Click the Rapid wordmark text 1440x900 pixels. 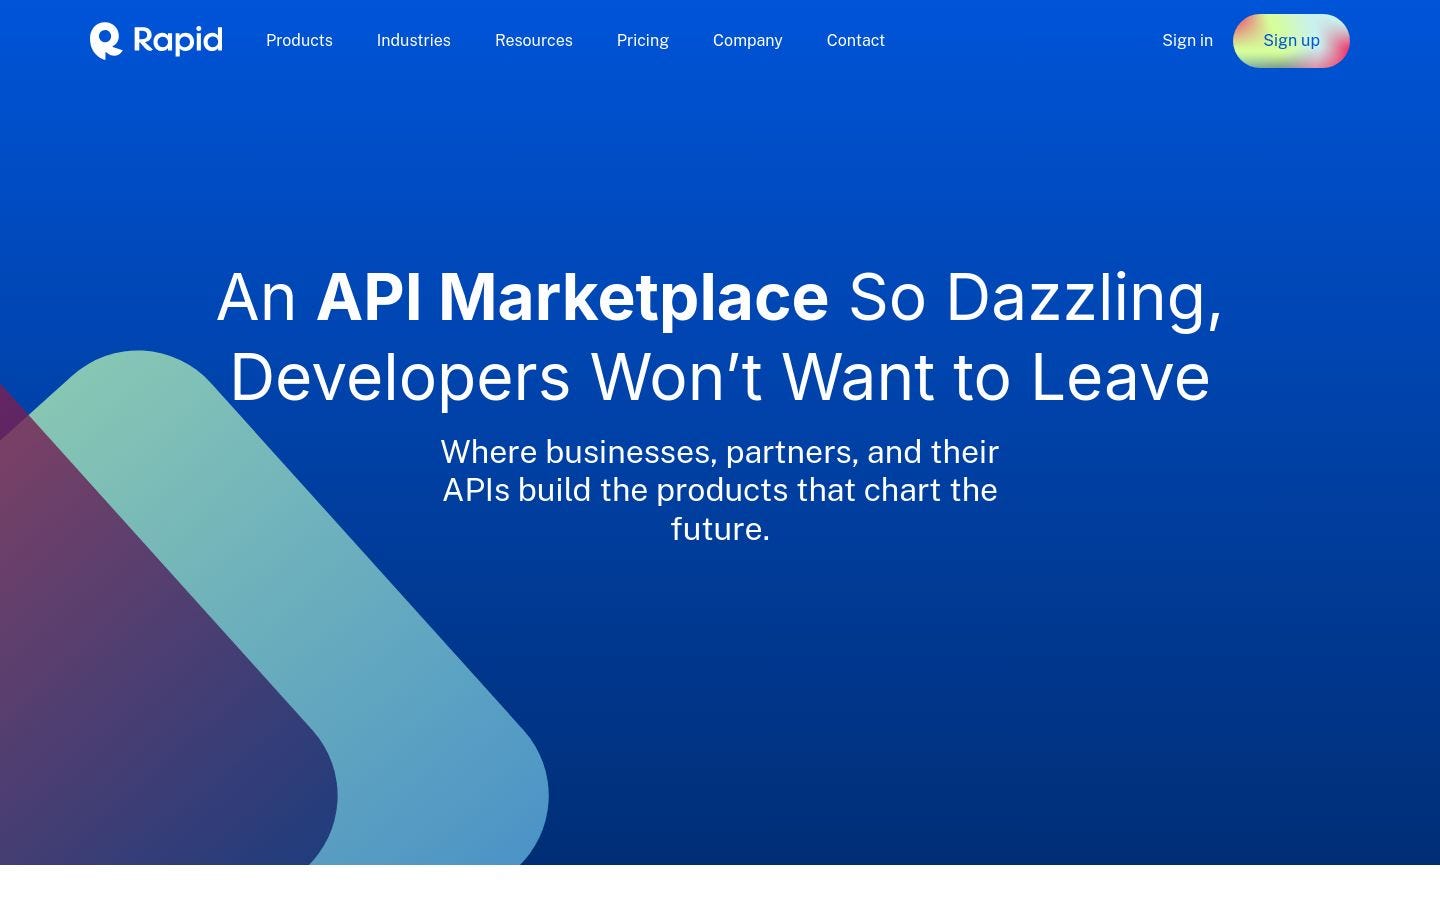178,40
